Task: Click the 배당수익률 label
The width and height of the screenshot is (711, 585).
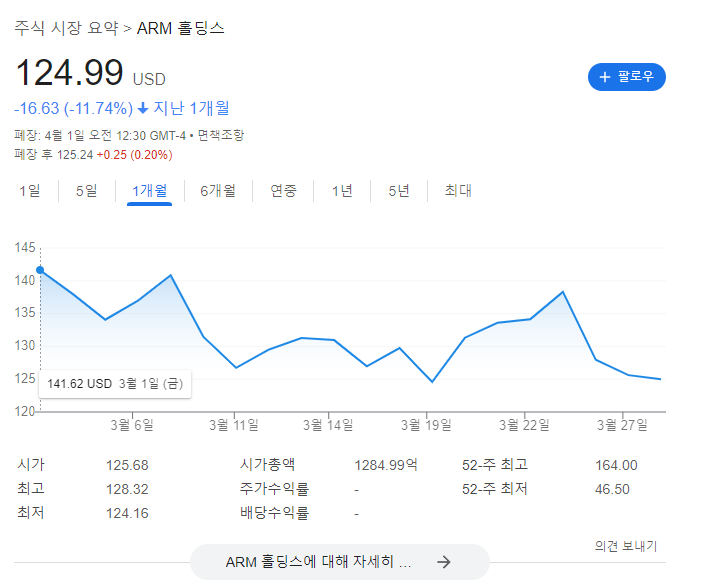Action: [275, 513]
